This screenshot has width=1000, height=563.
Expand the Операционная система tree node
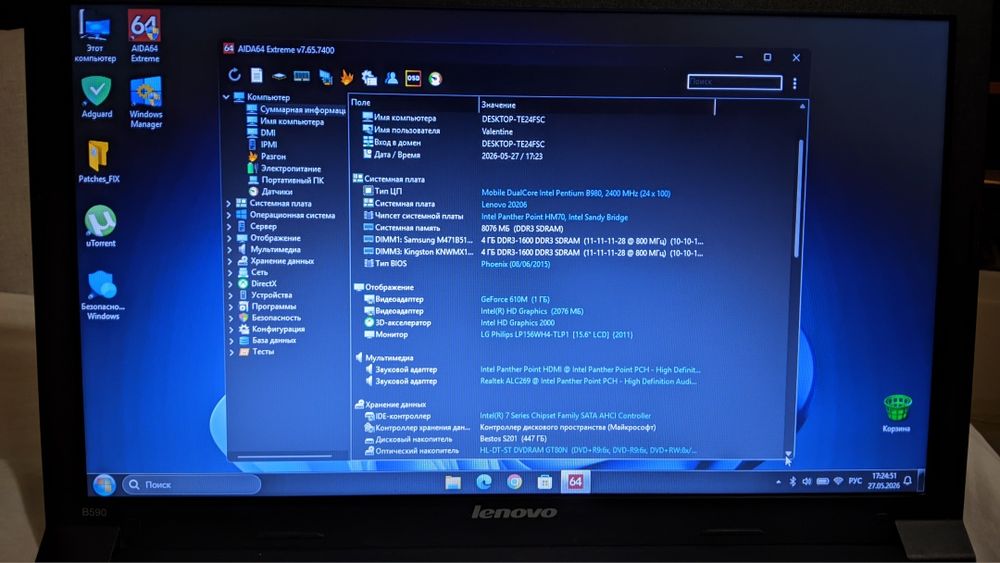click(x=229, y=216)
